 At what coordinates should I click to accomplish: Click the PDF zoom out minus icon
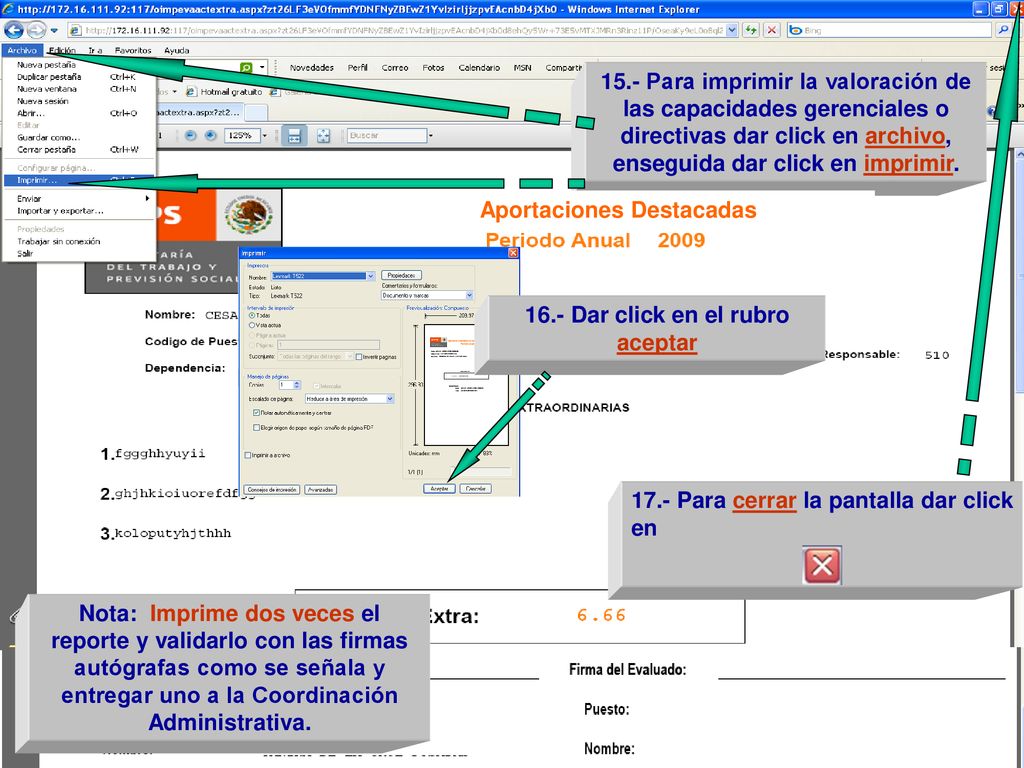point(190,136)
